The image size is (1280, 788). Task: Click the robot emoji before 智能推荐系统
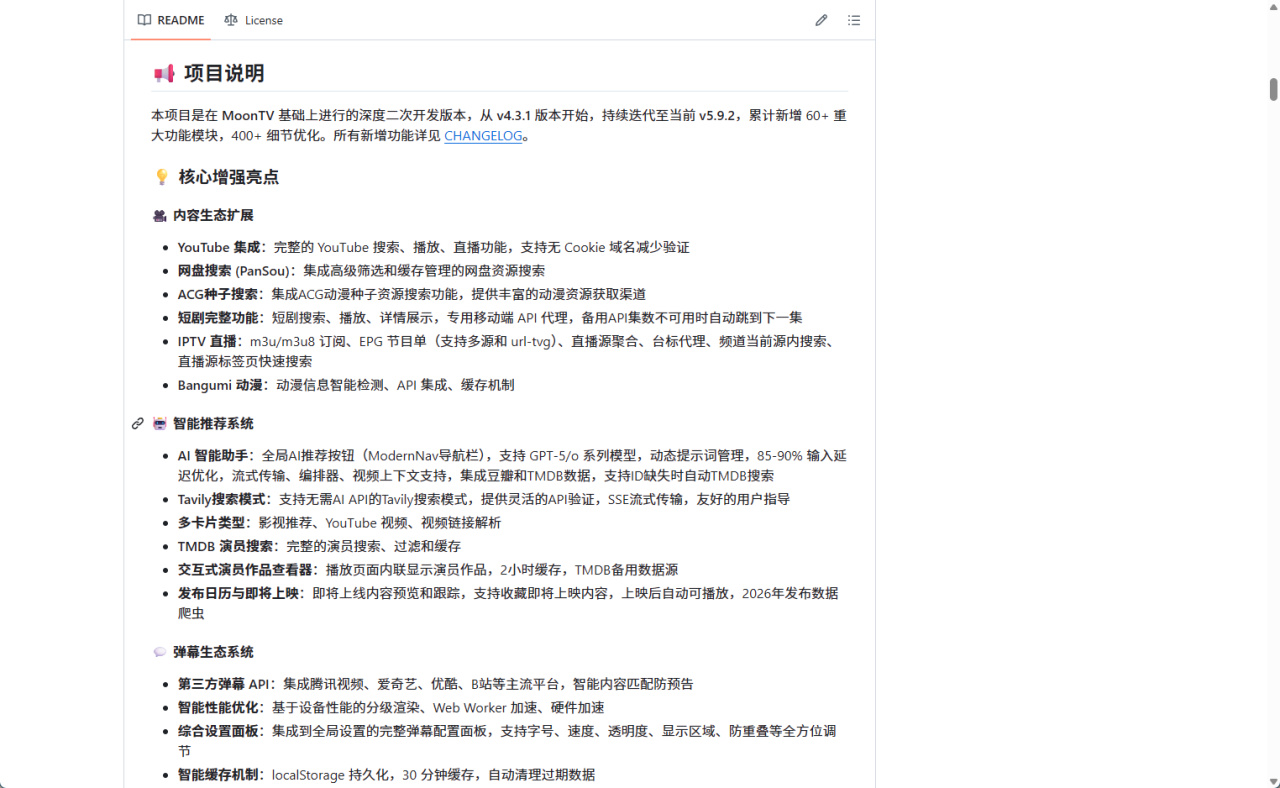[x=160, y=423]
